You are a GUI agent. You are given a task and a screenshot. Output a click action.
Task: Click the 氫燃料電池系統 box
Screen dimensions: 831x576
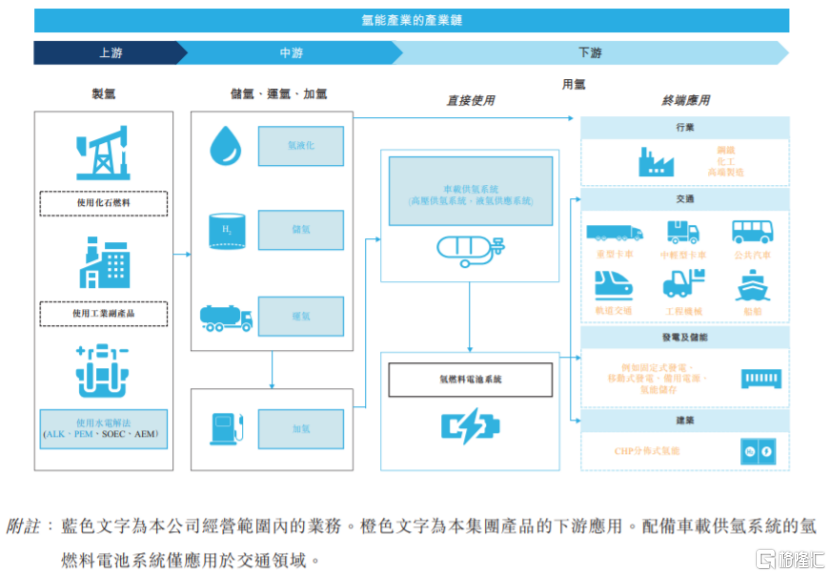(471, 379)
